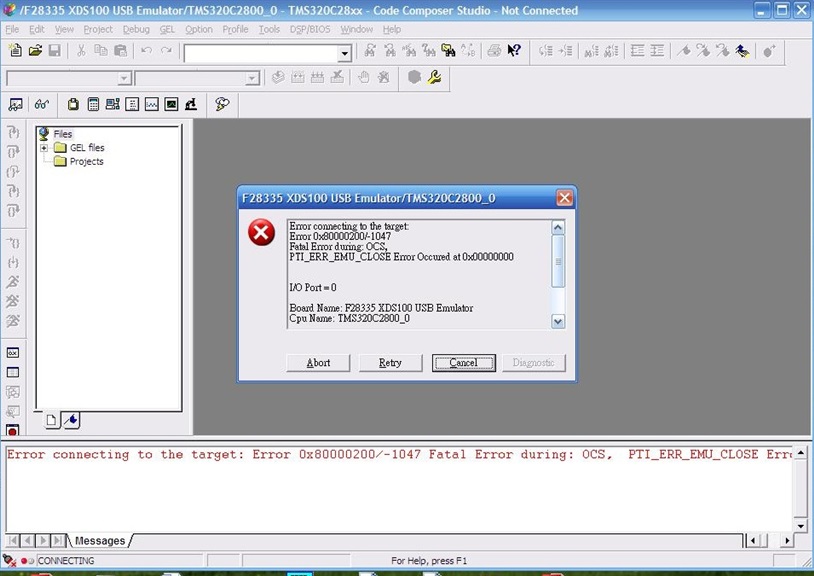The image size is (814, 576).
Task: Click the step-into braces sidebar icon
Action: pos(13,132)
